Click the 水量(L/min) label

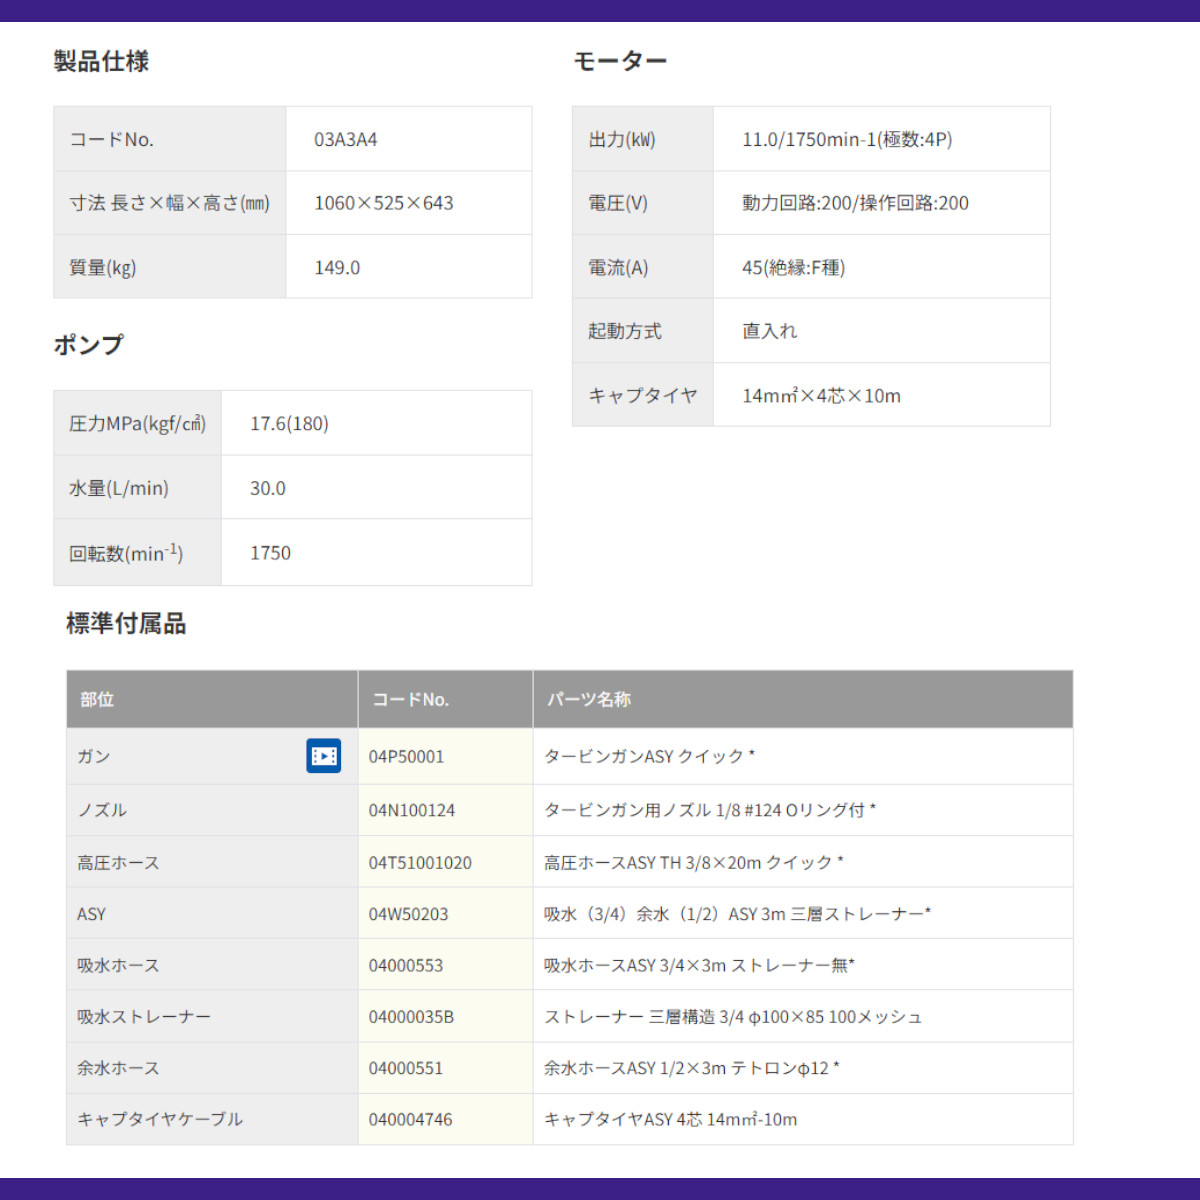tap(119, 489)
